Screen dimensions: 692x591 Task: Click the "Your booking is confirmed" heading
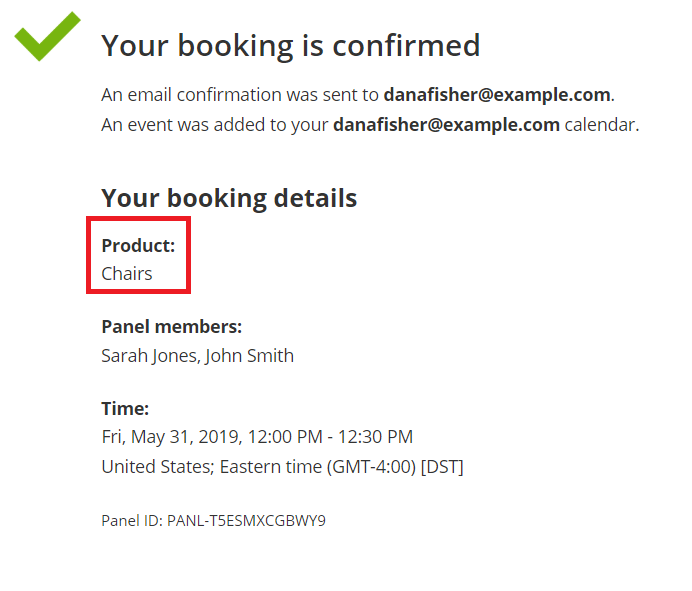[291, 45]
